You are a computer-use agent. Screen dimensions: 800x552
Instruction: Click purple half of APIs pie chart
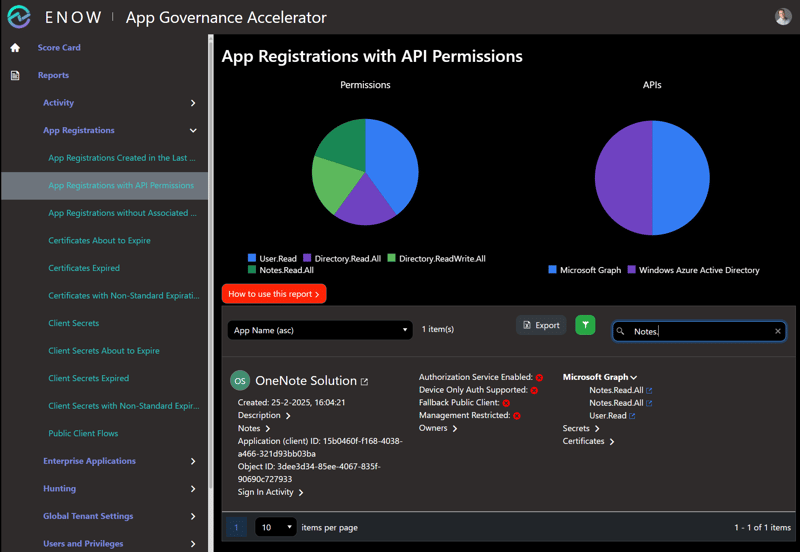click(624, 178)
